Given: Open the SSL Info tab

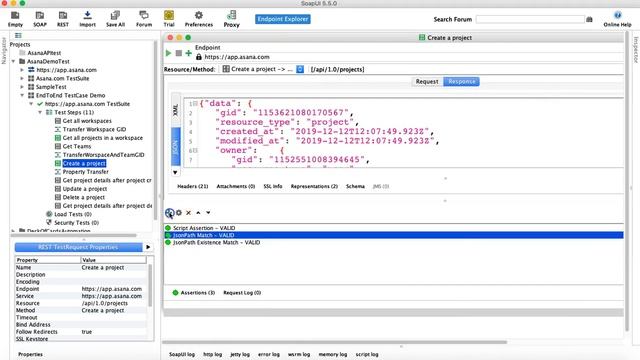Looking at the screenshot, I should point(273,186).
